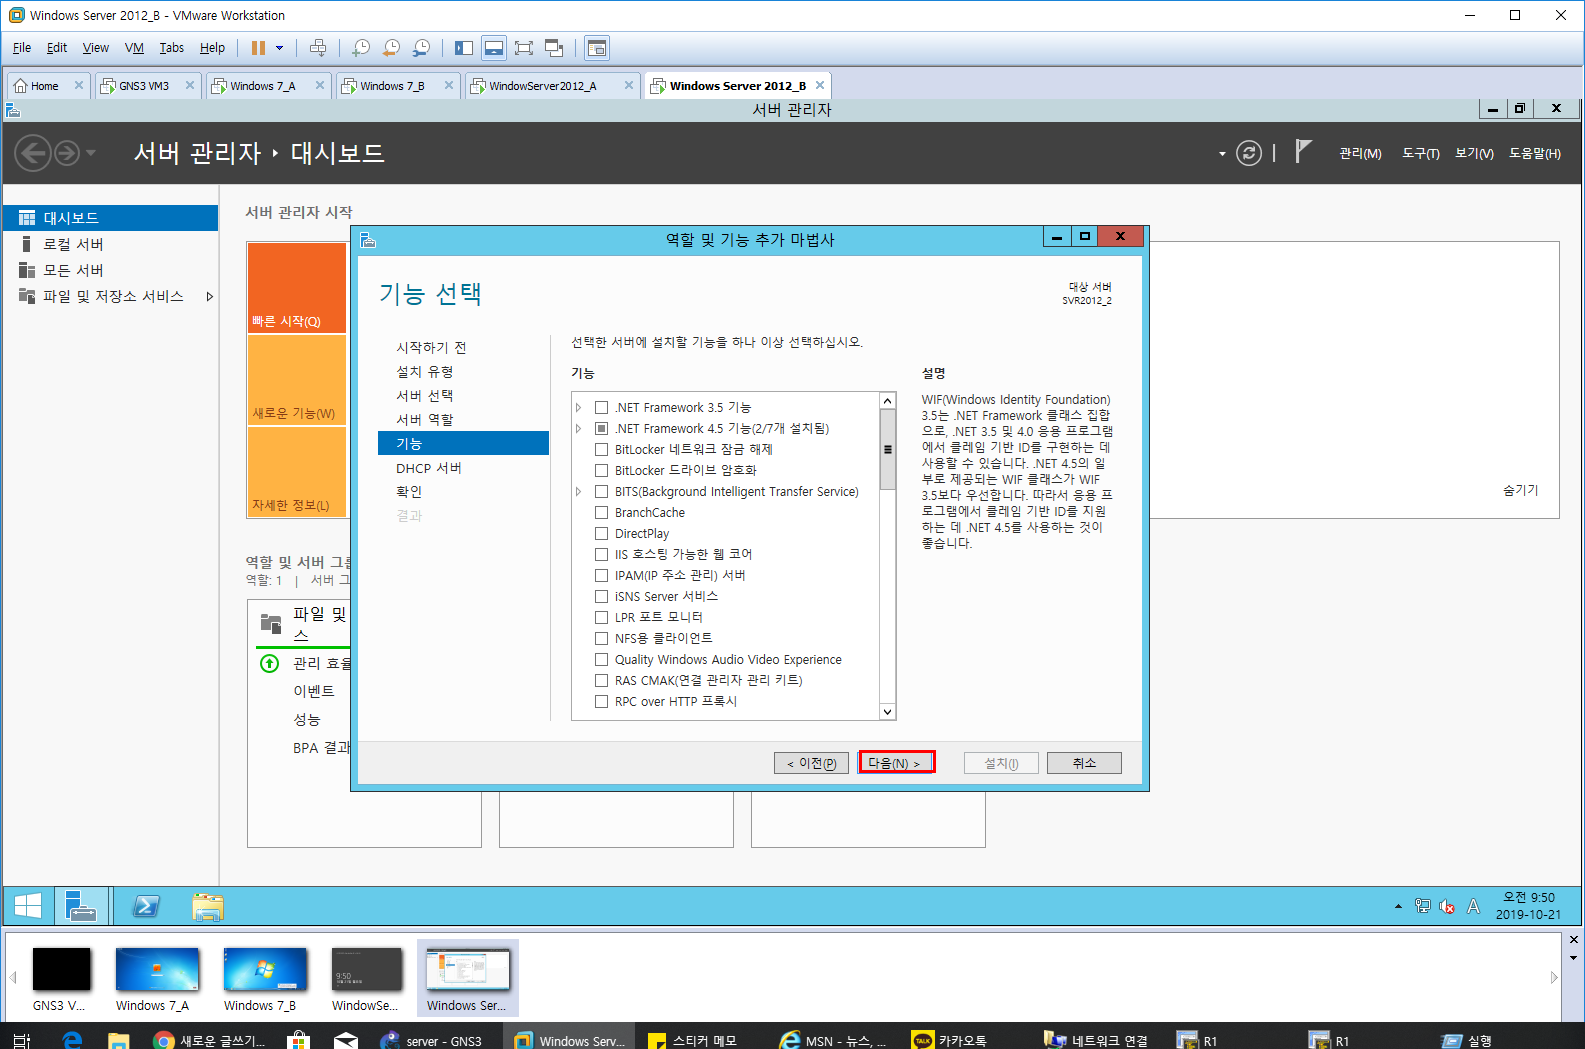1585x1049 pixels.
Task: Click the guest network tray icon
Action: 1423,906
